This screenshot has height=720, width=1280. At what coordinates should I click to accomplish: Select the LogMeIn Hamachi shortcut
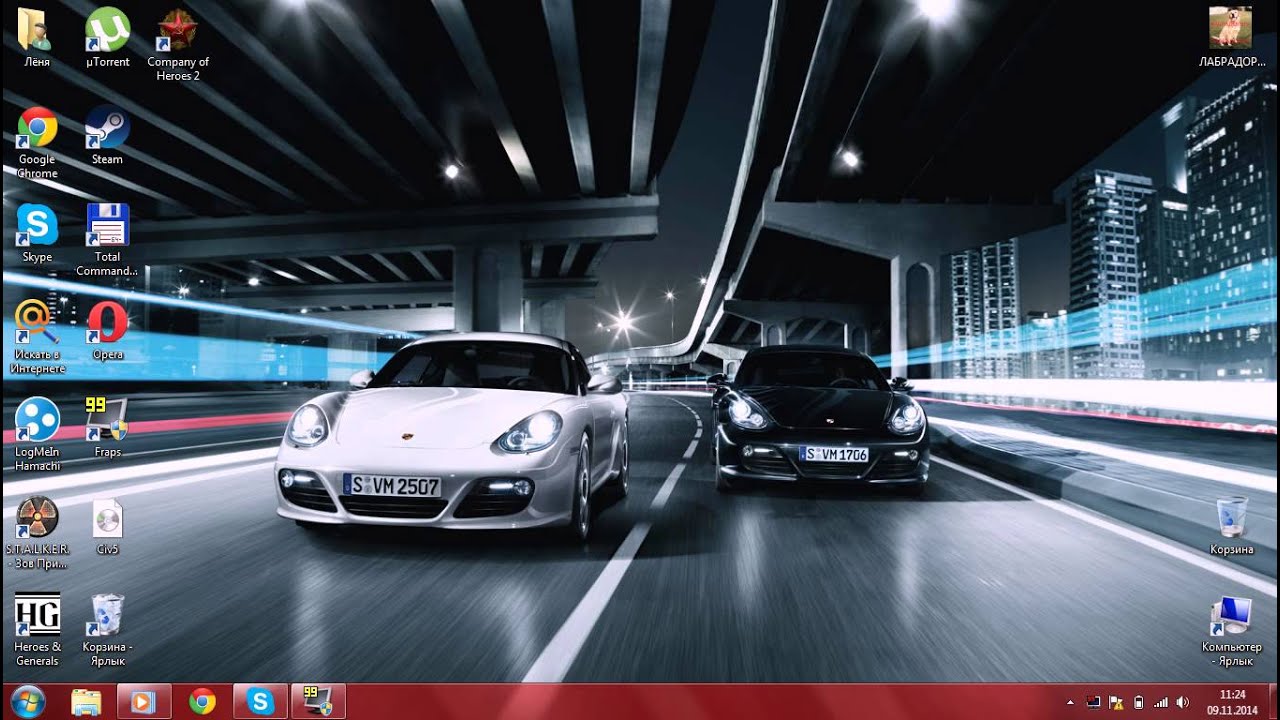click(37, 435)
